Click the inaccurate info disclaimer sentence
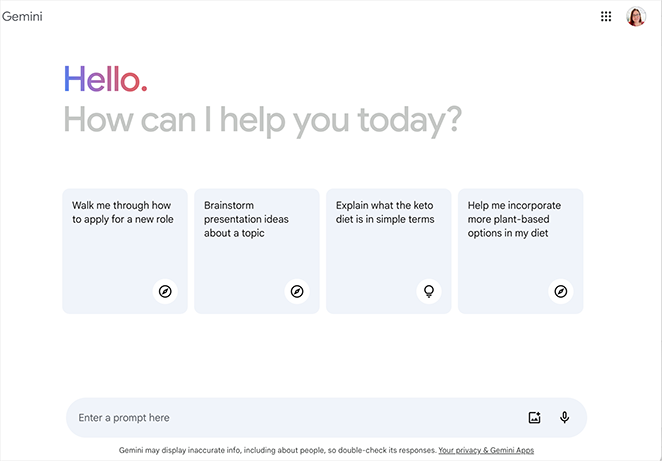The height and width of the screenshot is (461, 662). tap(276, 451)
